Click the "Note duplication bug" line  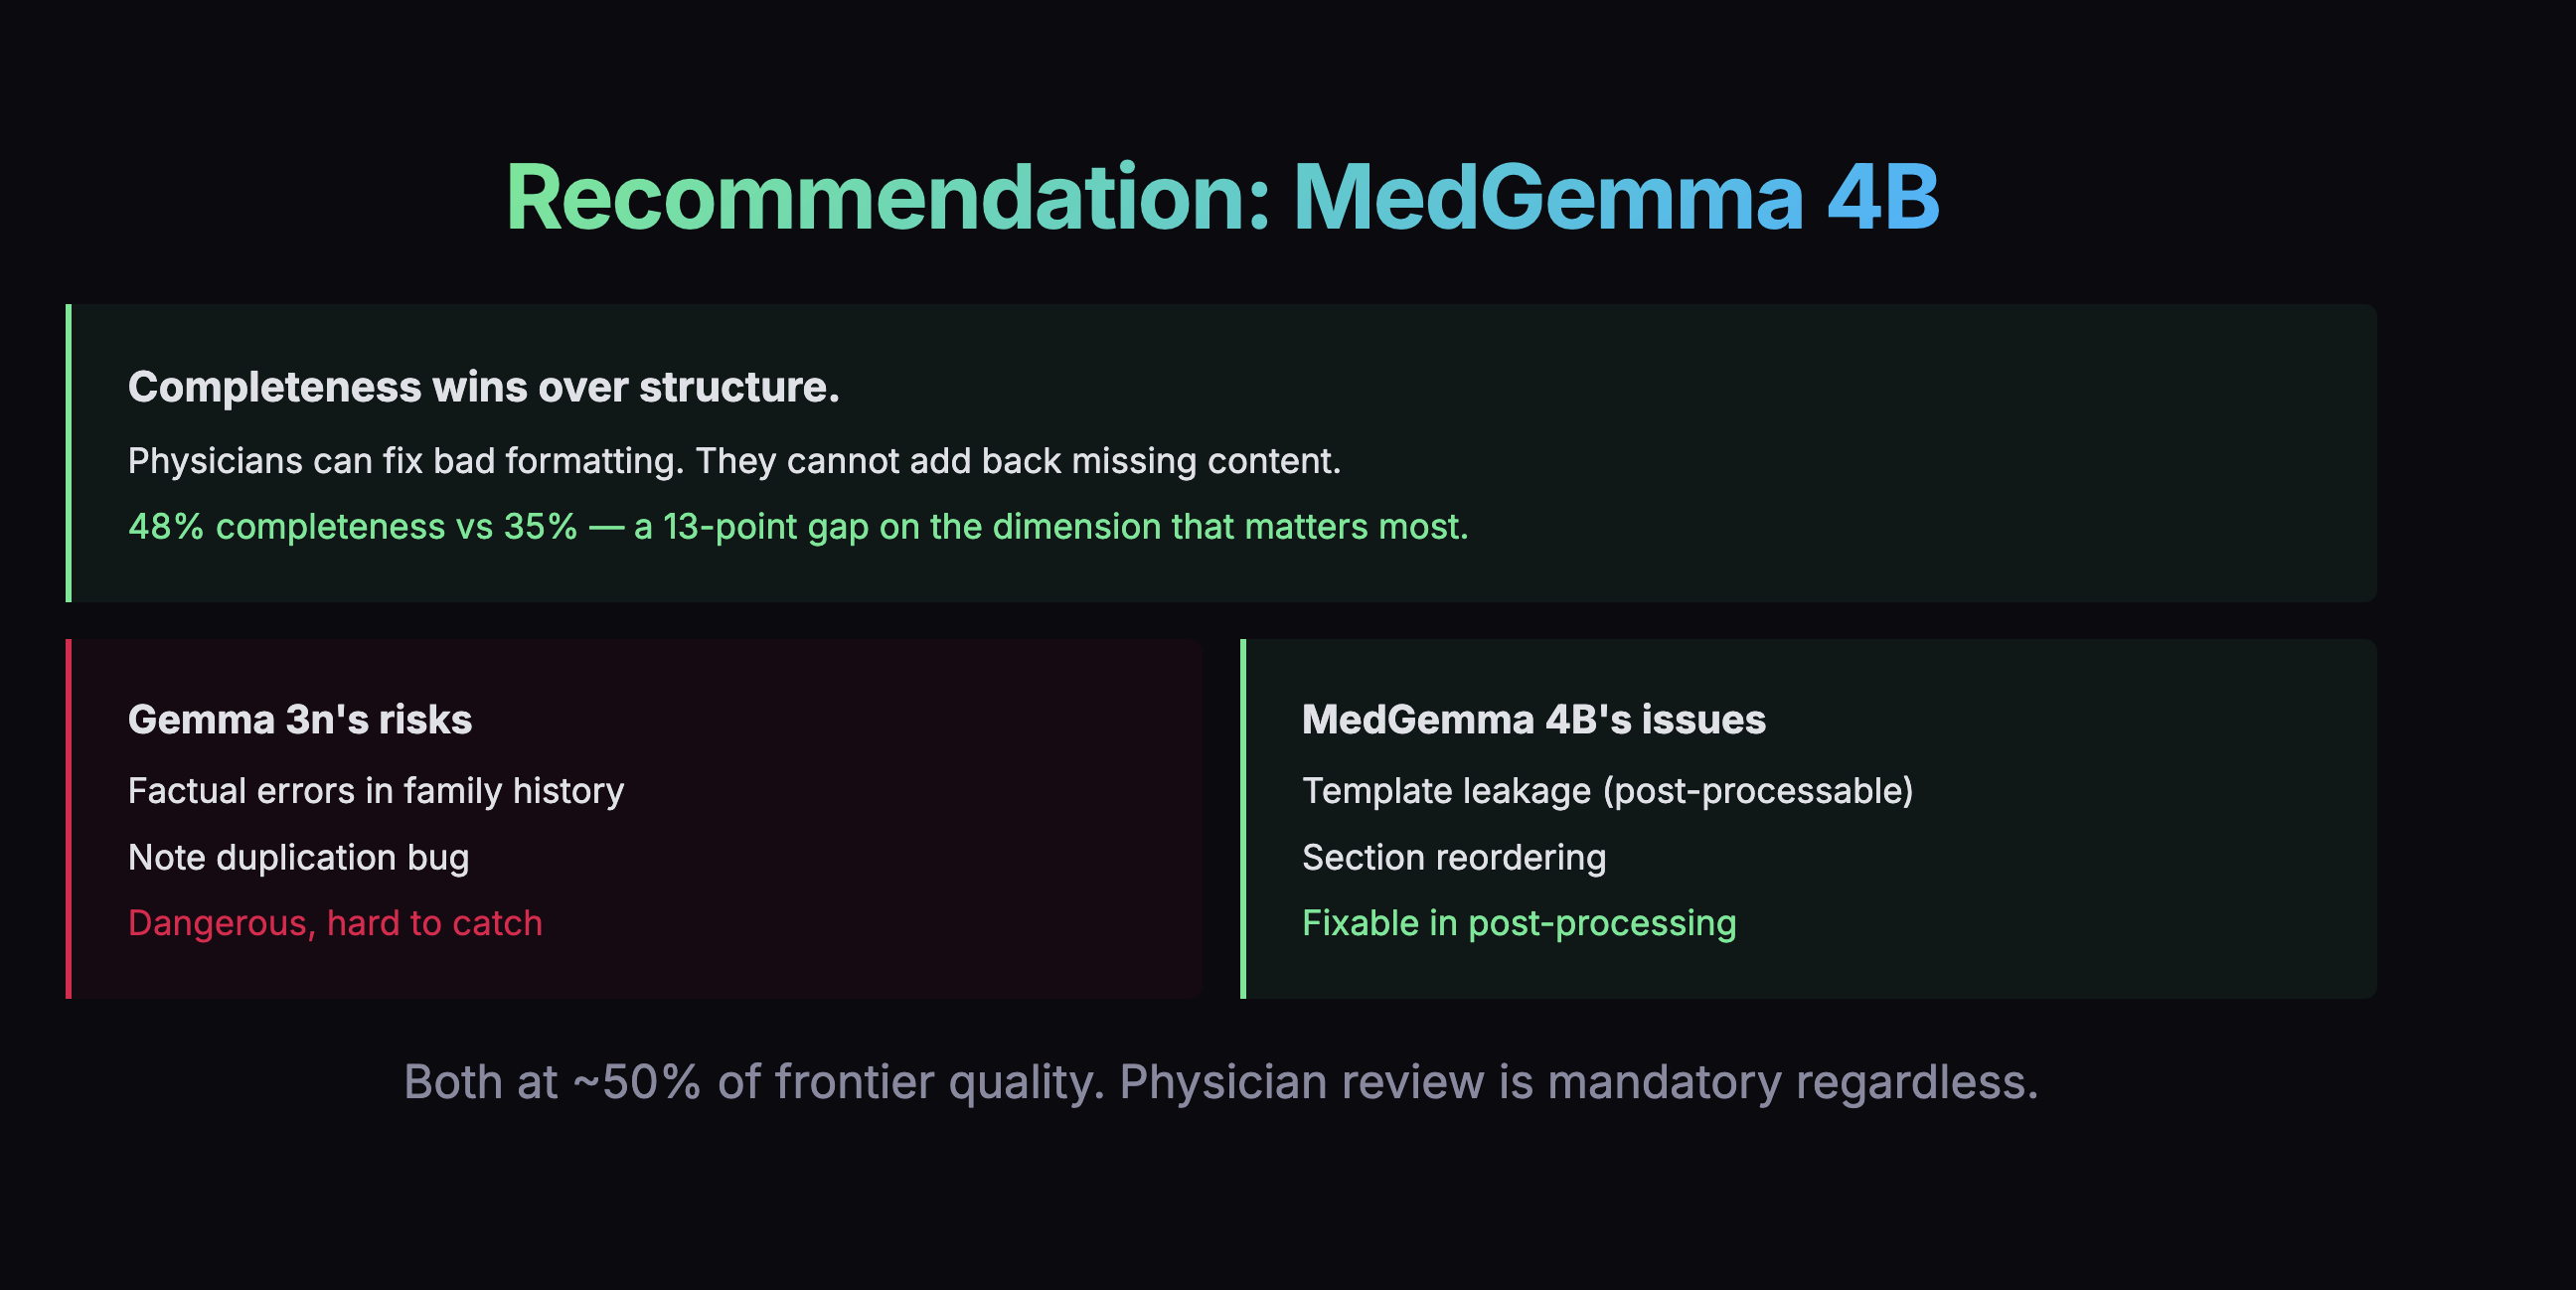coord(298,857)
